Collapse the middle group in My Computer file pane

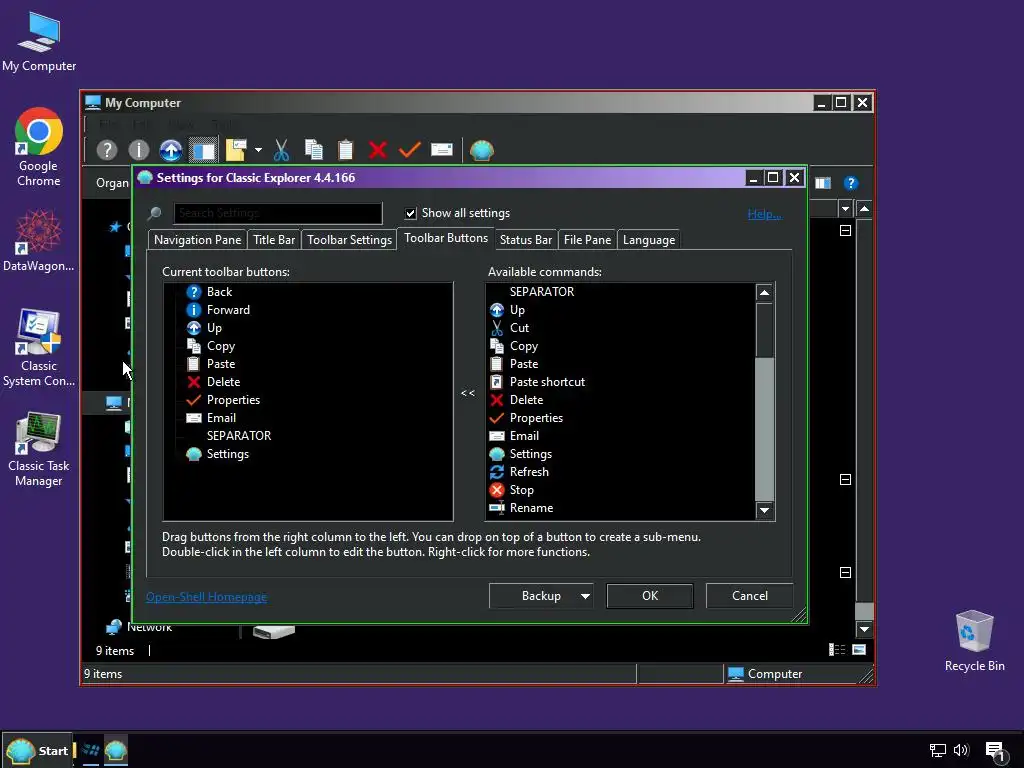click(x=845, y=479)
